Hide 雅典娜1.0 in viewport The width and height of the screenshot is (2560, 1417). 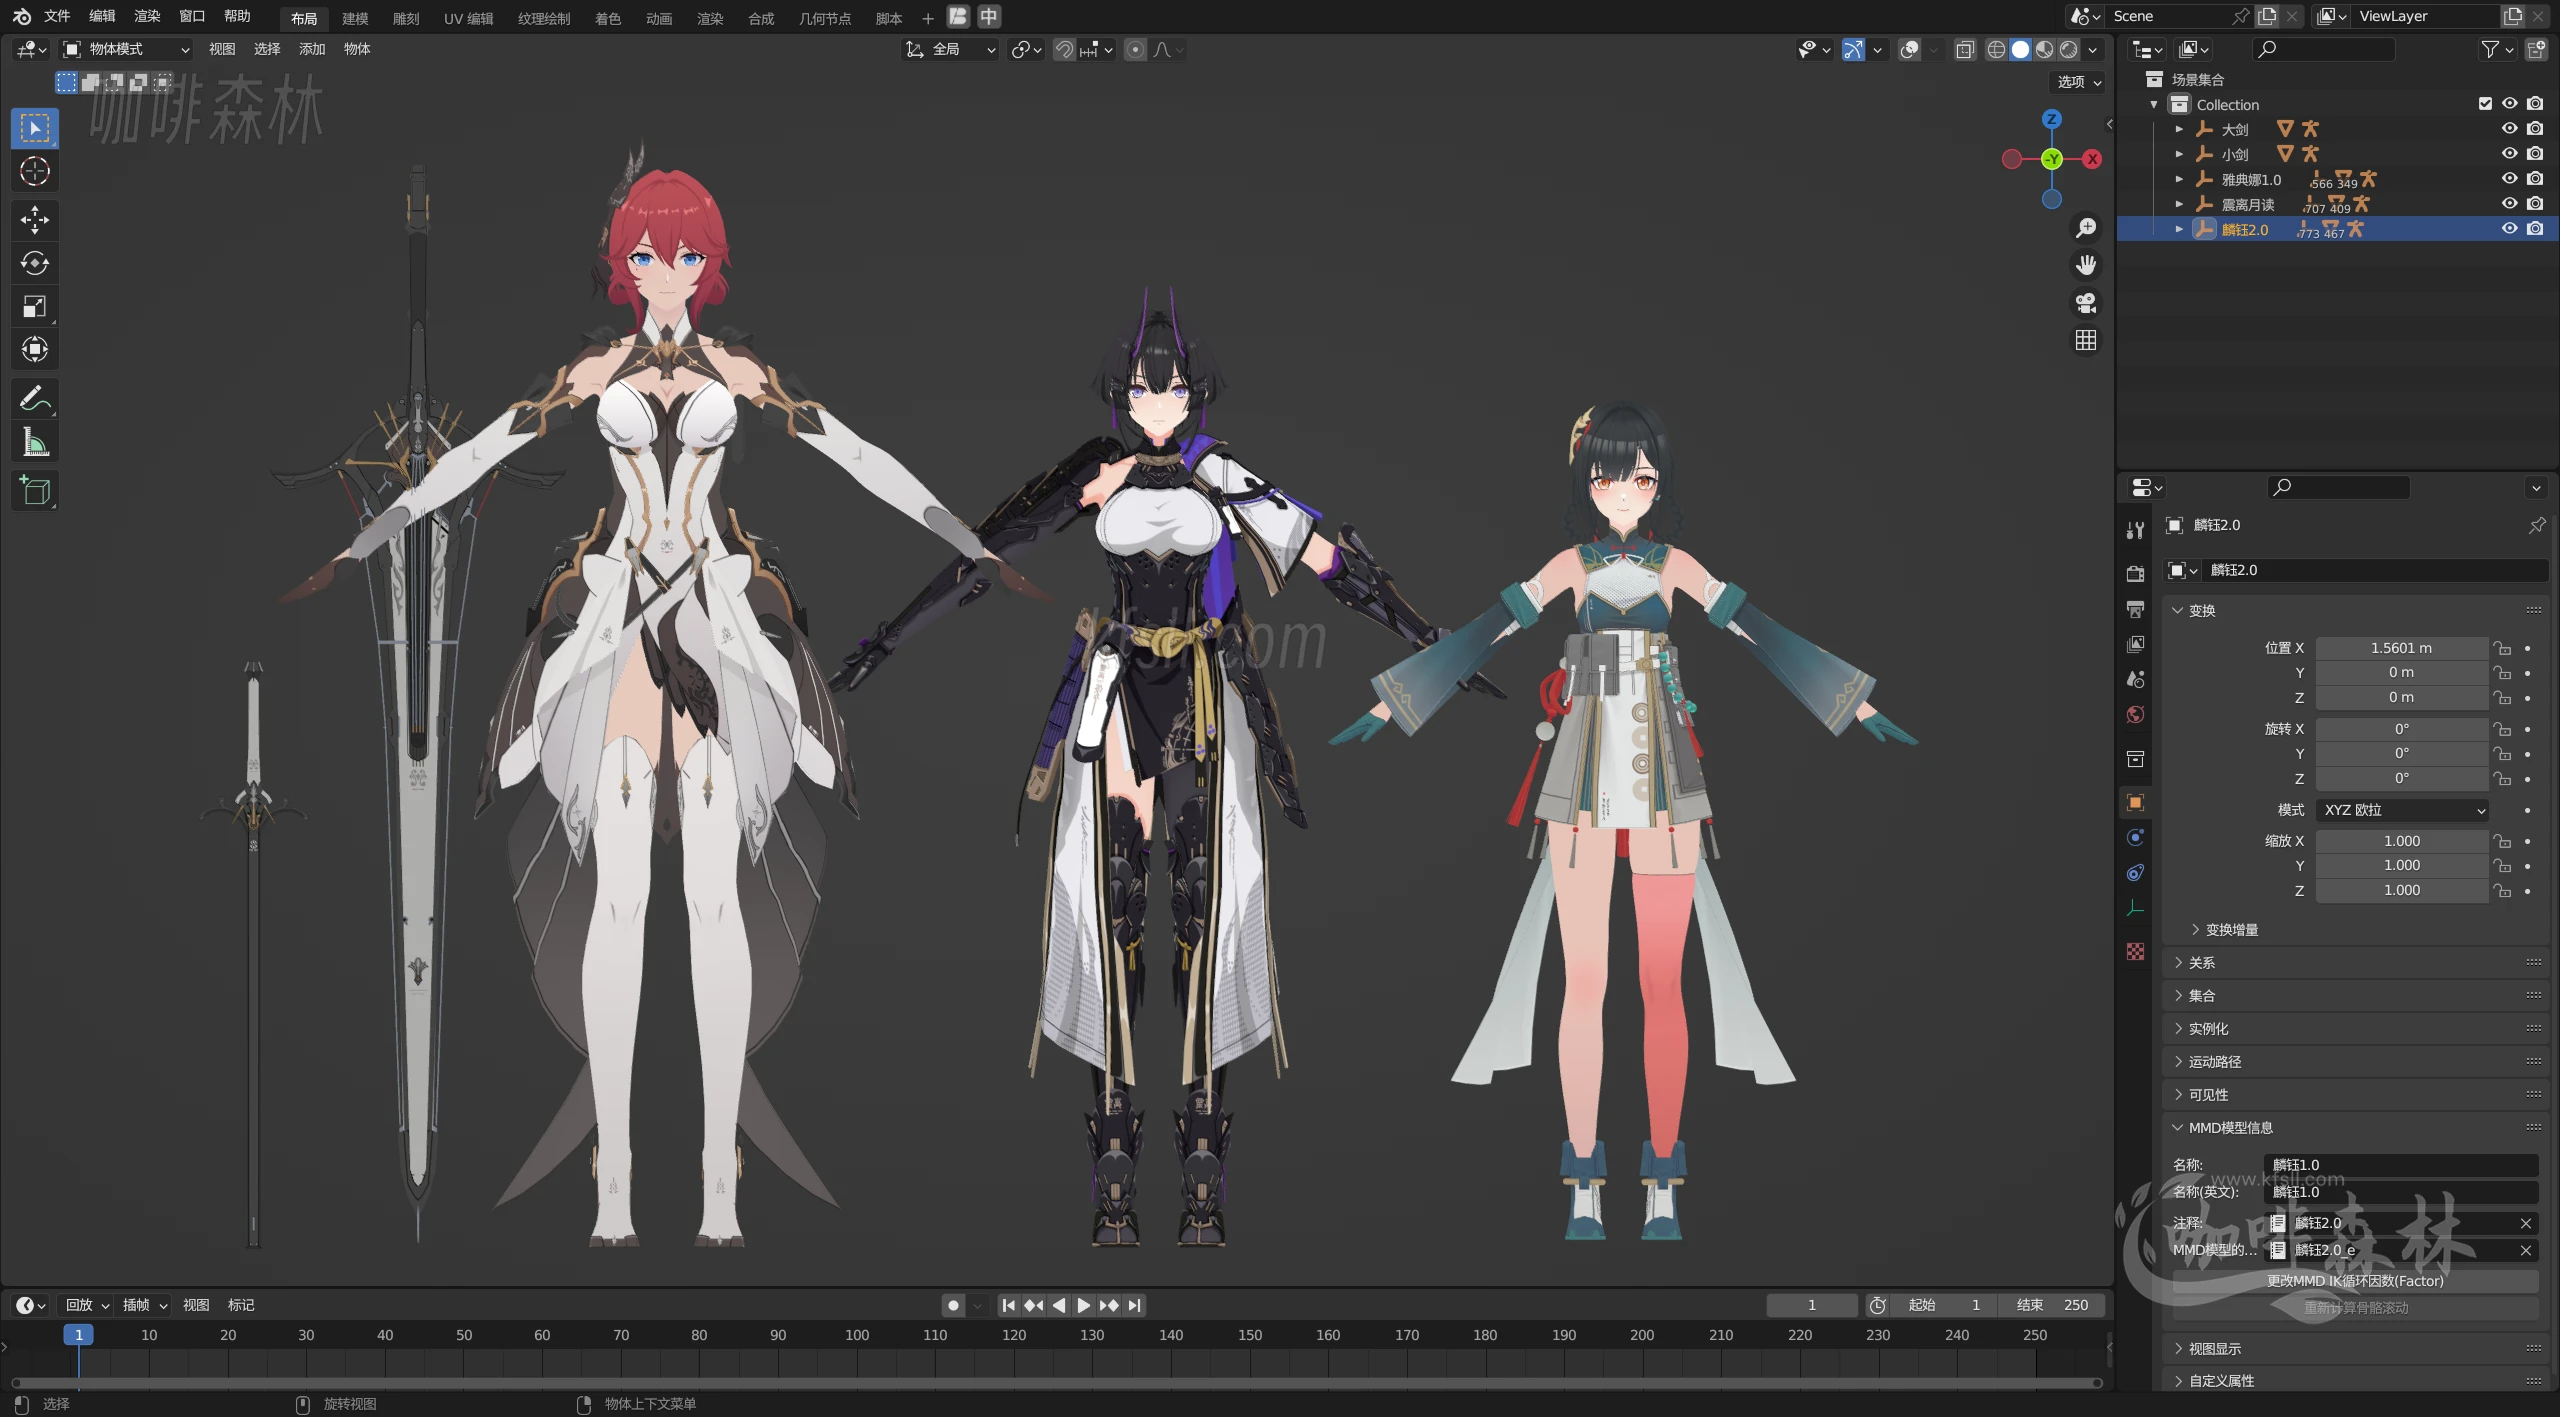(x=2509, y=179)
